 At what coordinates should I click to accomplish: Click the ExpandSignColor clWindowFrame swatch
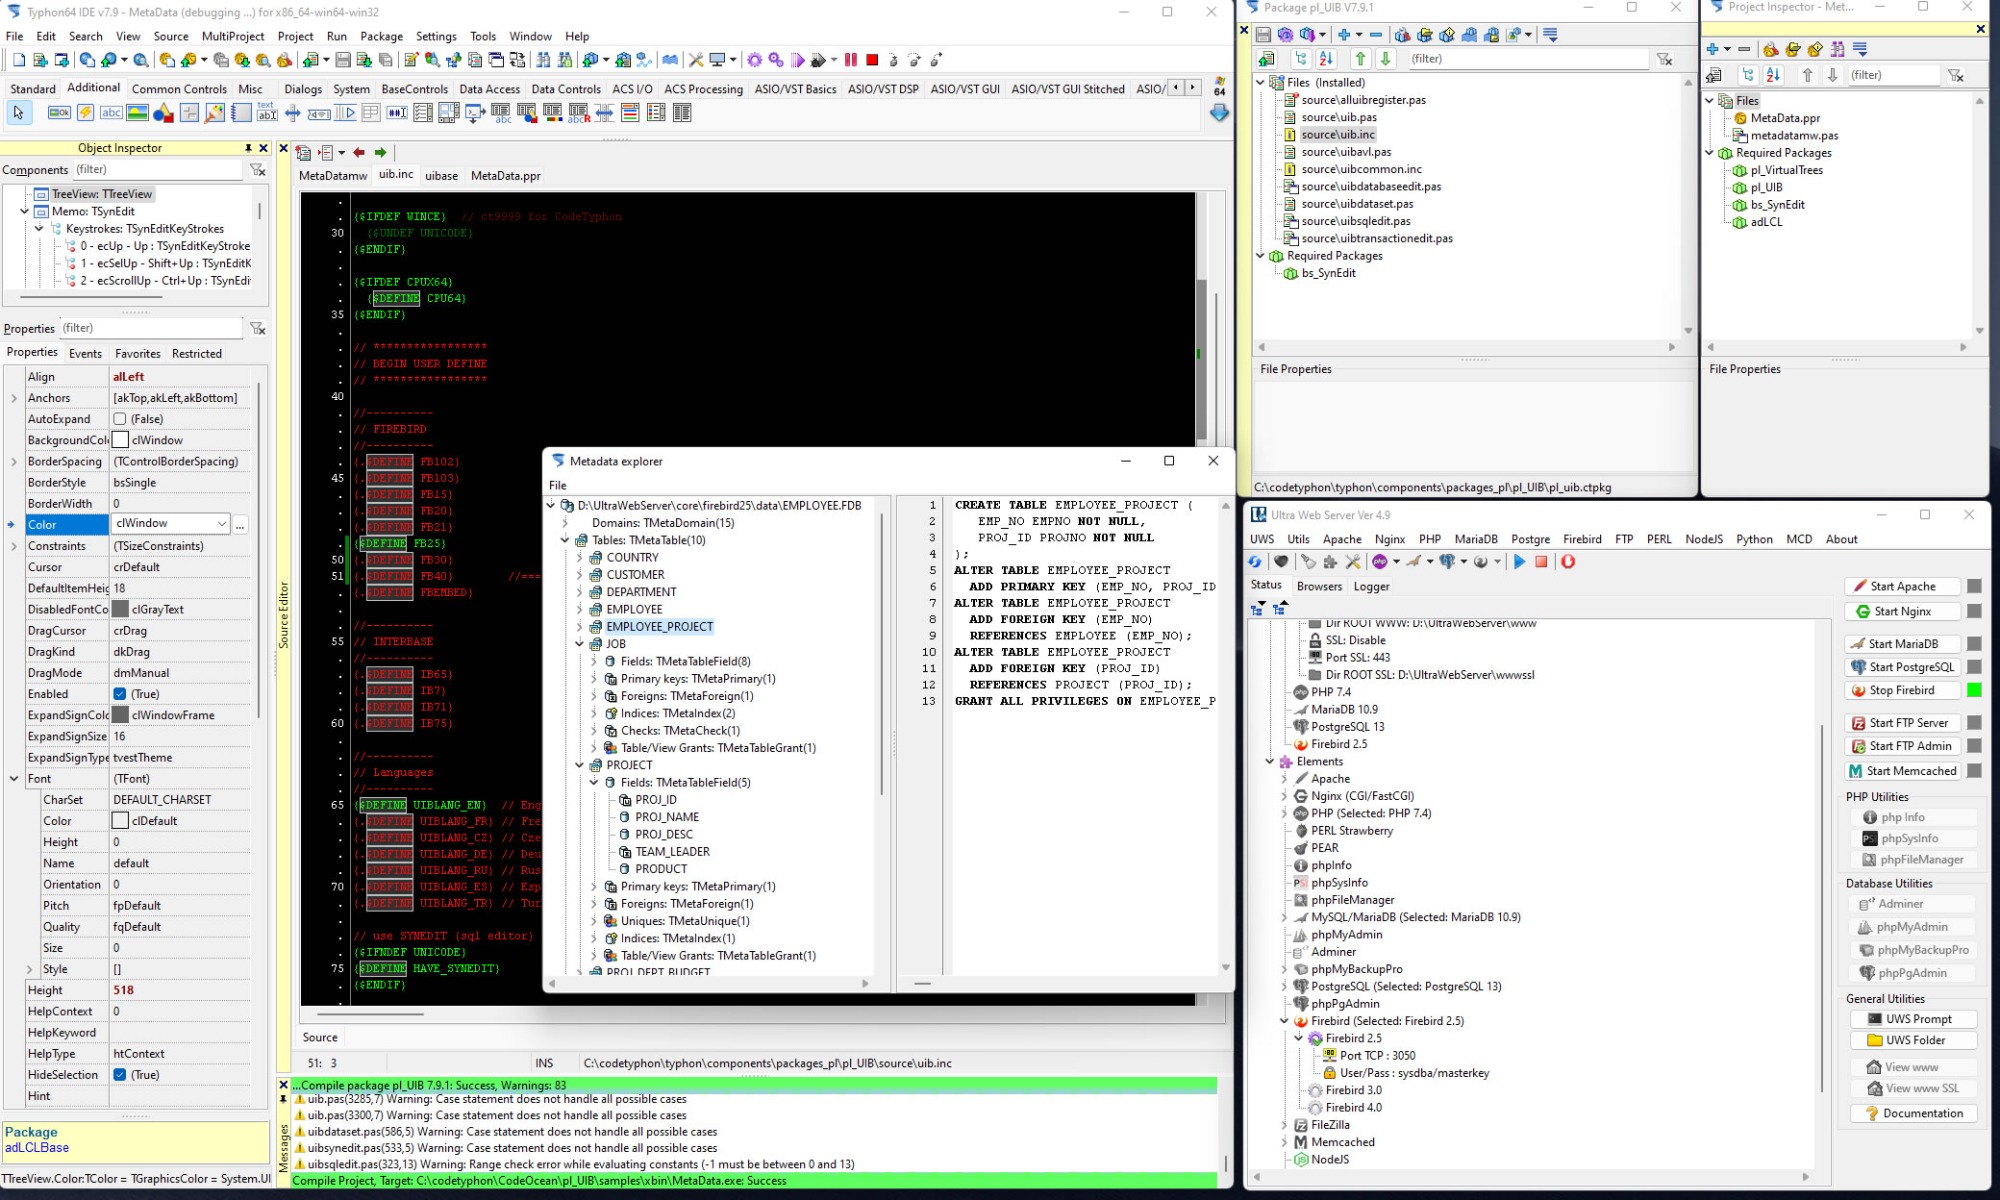(x=120, y=715)
